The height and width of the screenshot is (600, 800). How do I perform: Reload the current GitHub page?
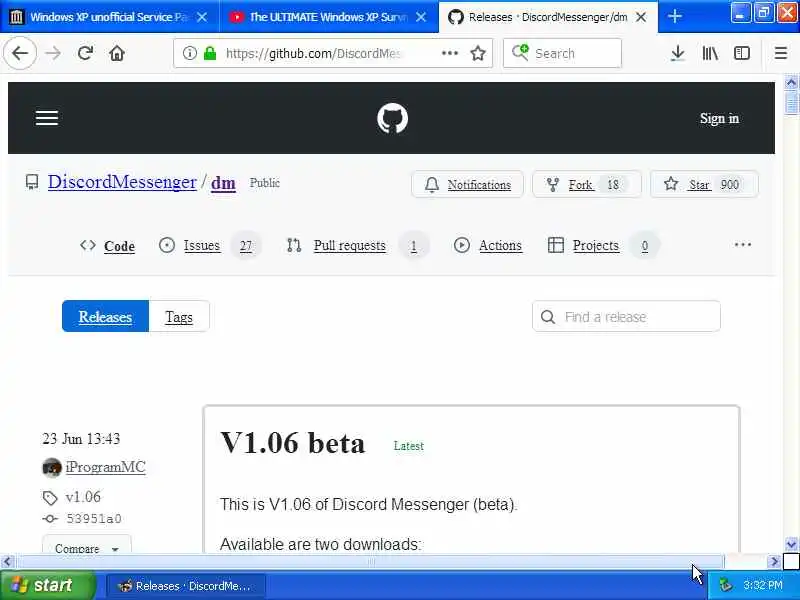click(x=85, y=53)
